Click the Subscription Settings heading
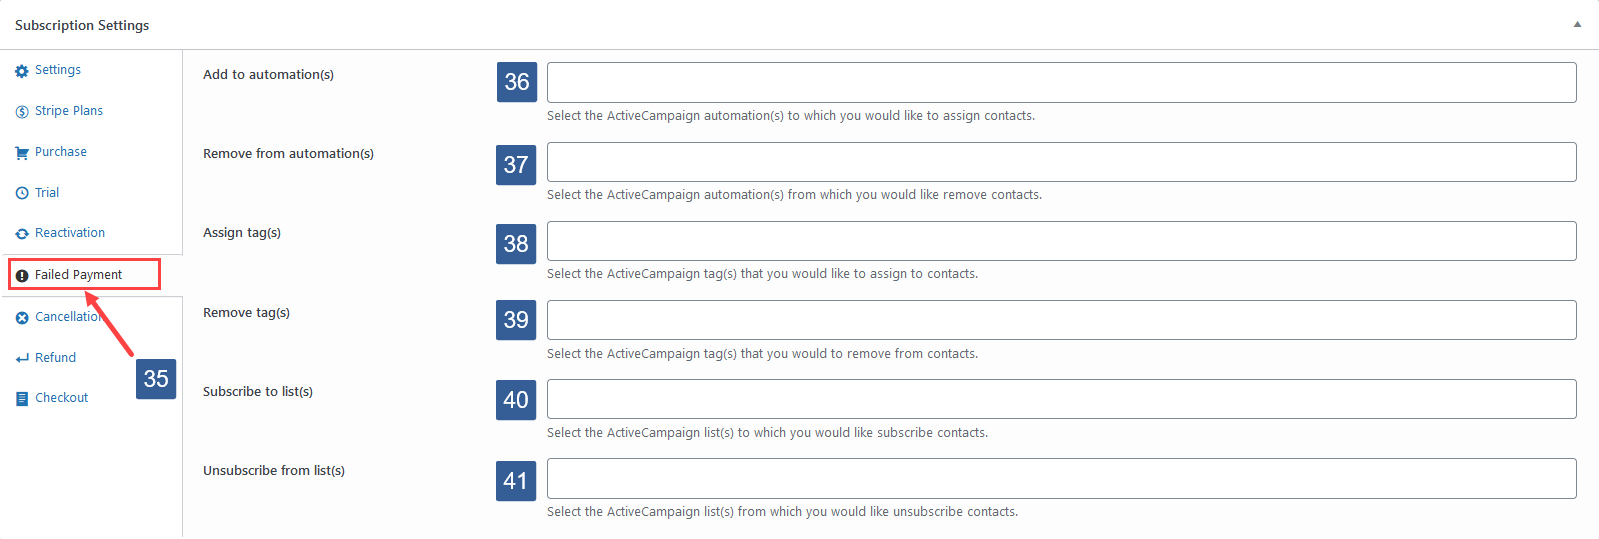 (82, 25)
